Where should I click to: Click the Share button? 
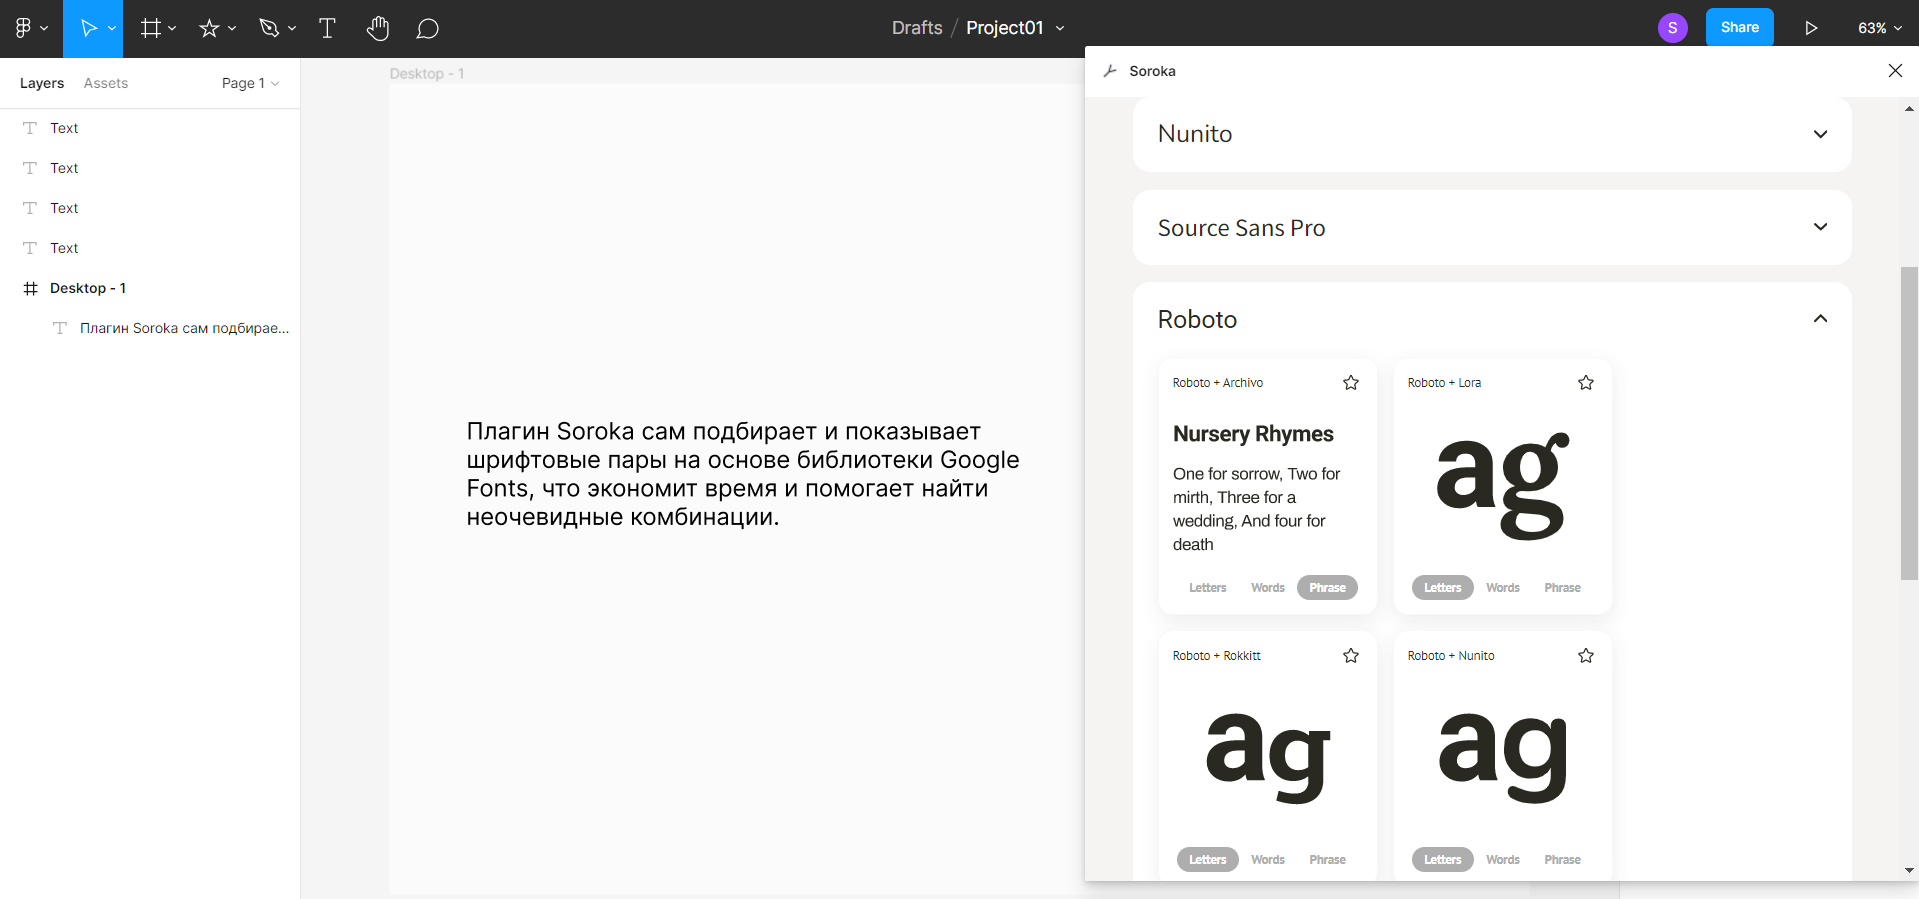1739,27
